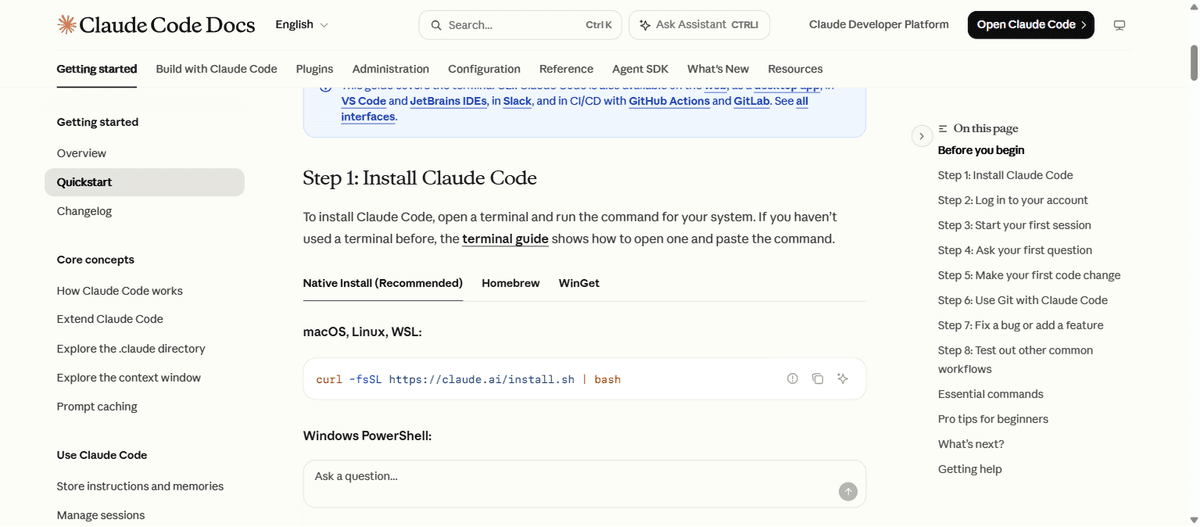Focus the Search input box
Image resolution: width=1200 pixels, height=527 pixels.
coord(520,25)
